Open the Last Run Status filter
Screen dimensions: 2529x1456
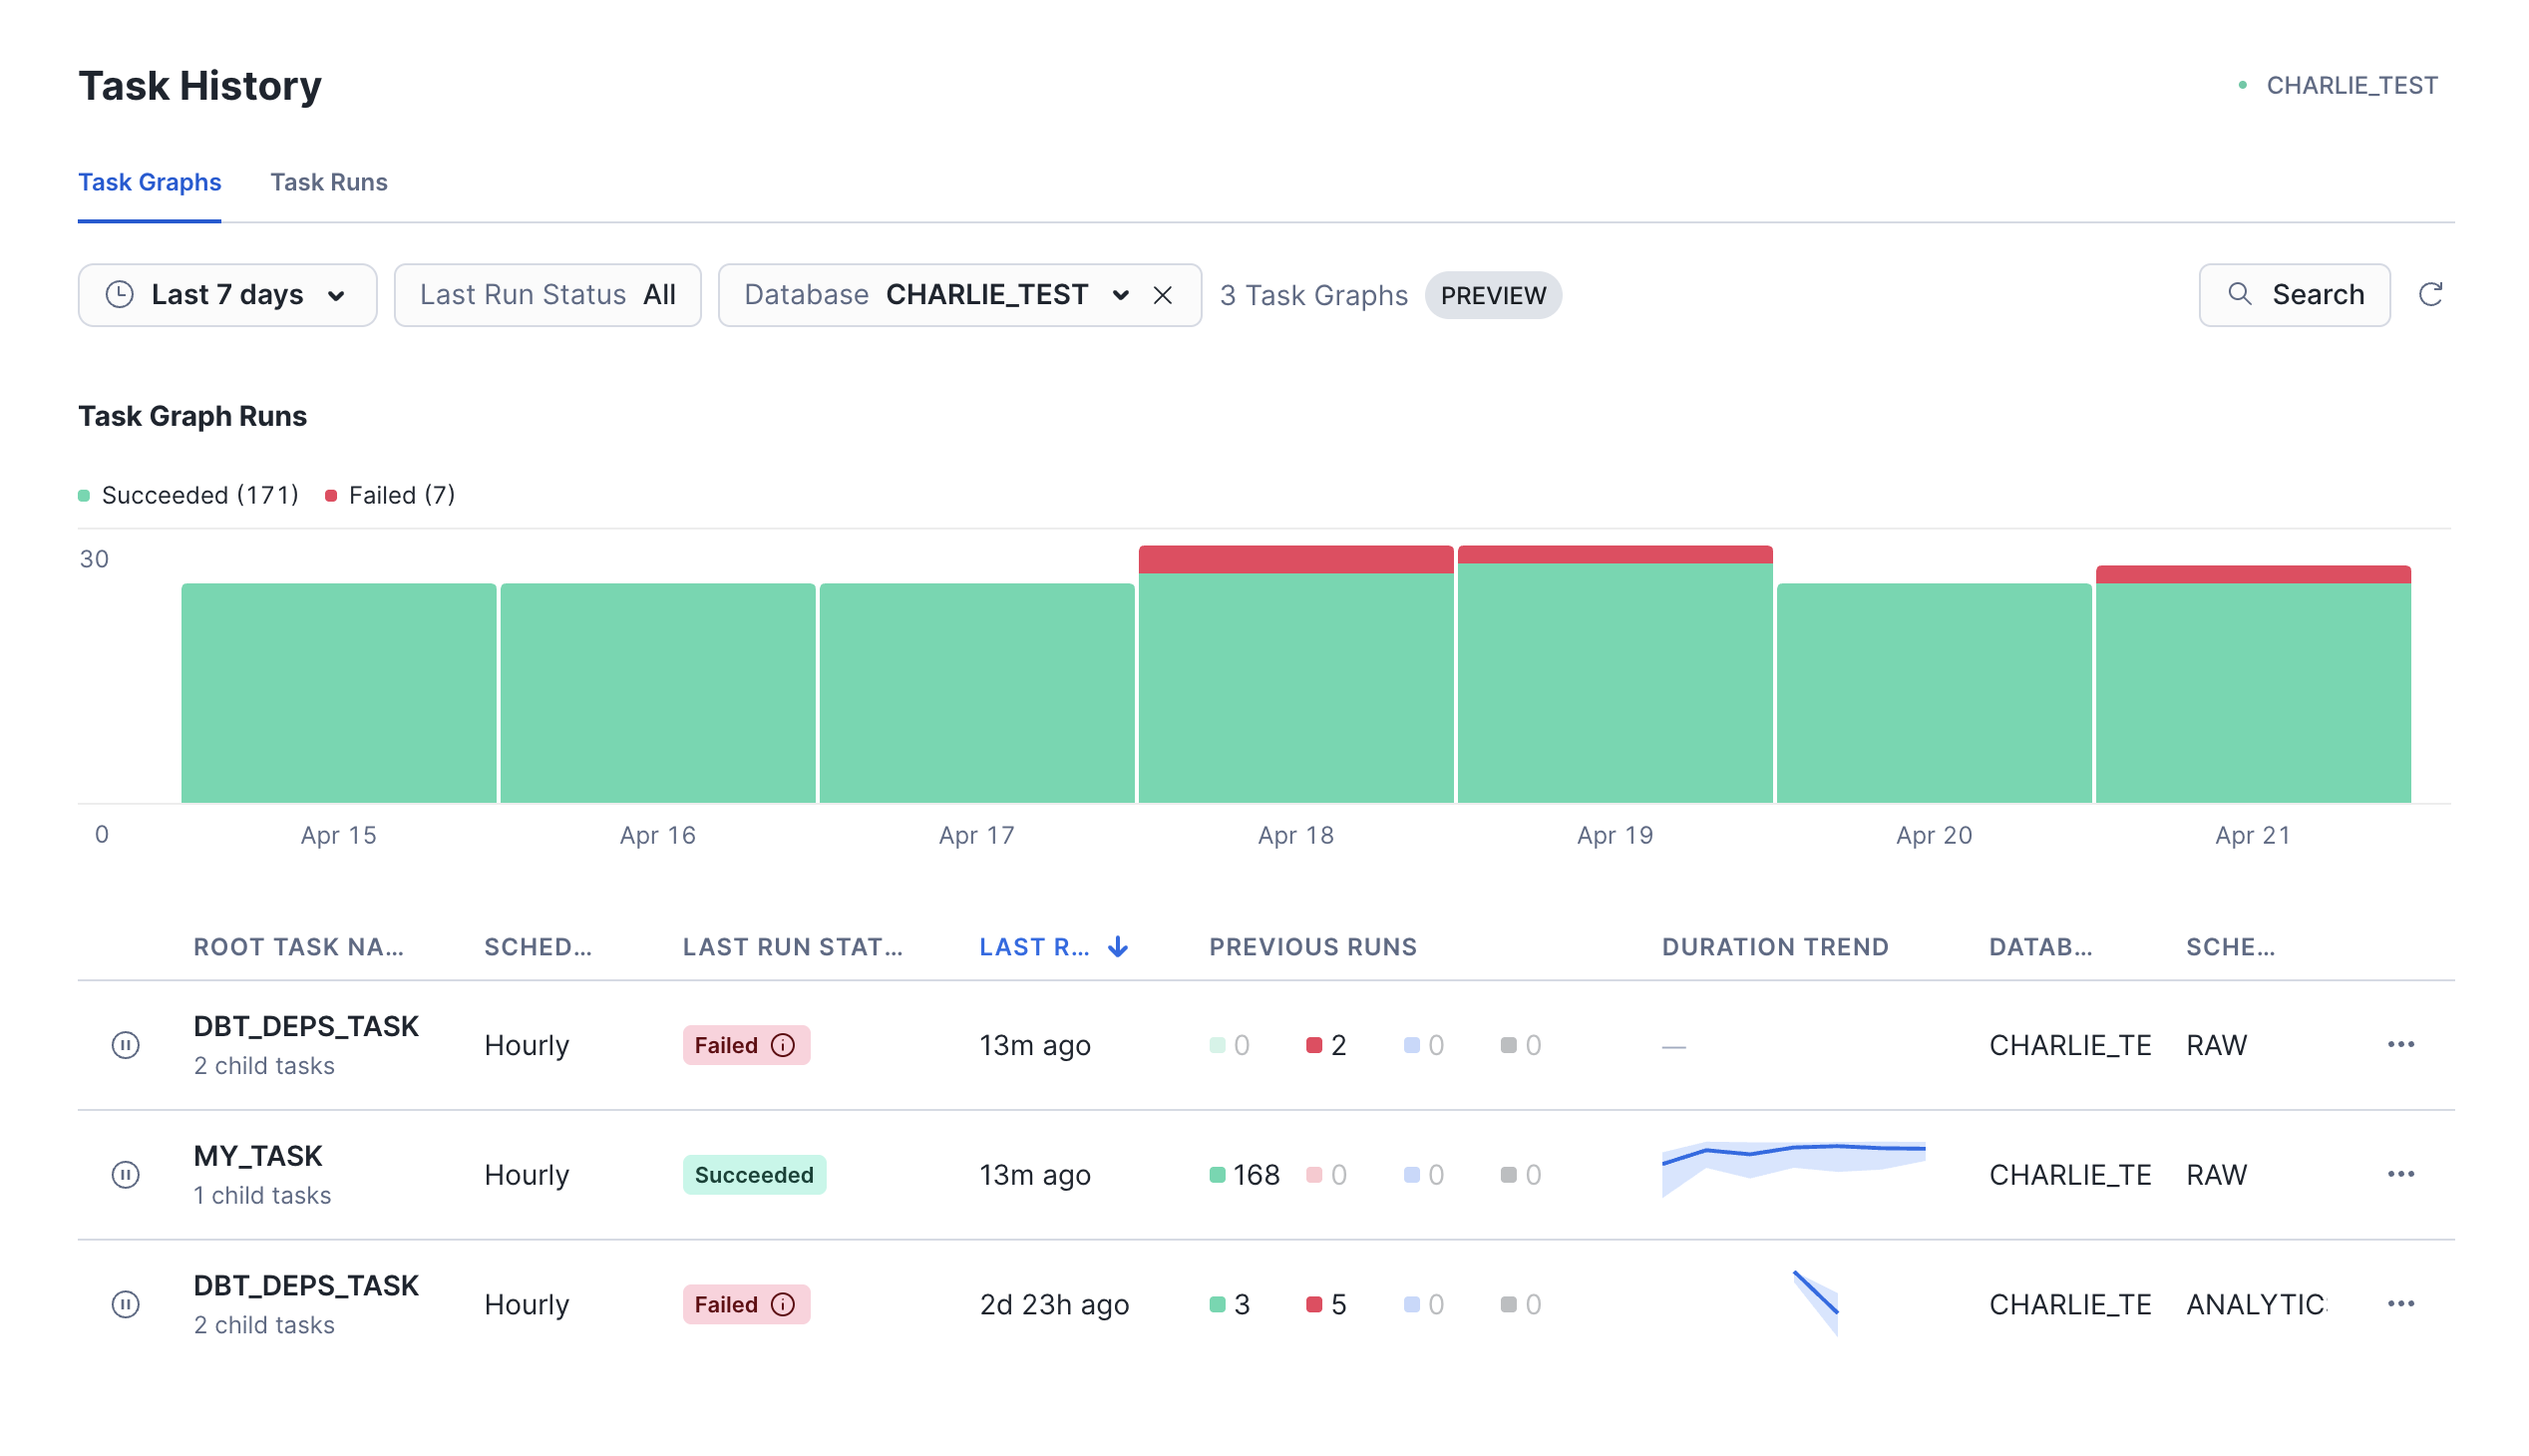click(x=547, y=294)
